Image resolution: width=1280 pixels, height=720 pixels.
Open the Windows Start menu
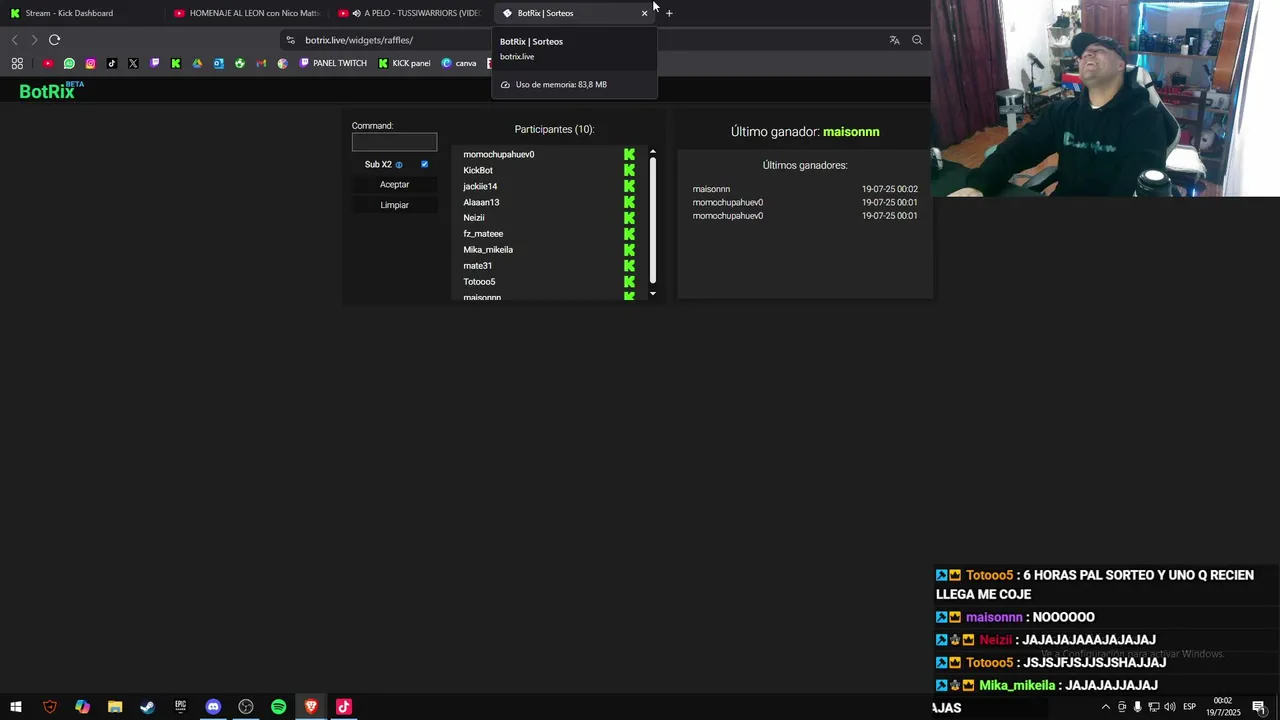pyautogui.click(x=16, y=707)
